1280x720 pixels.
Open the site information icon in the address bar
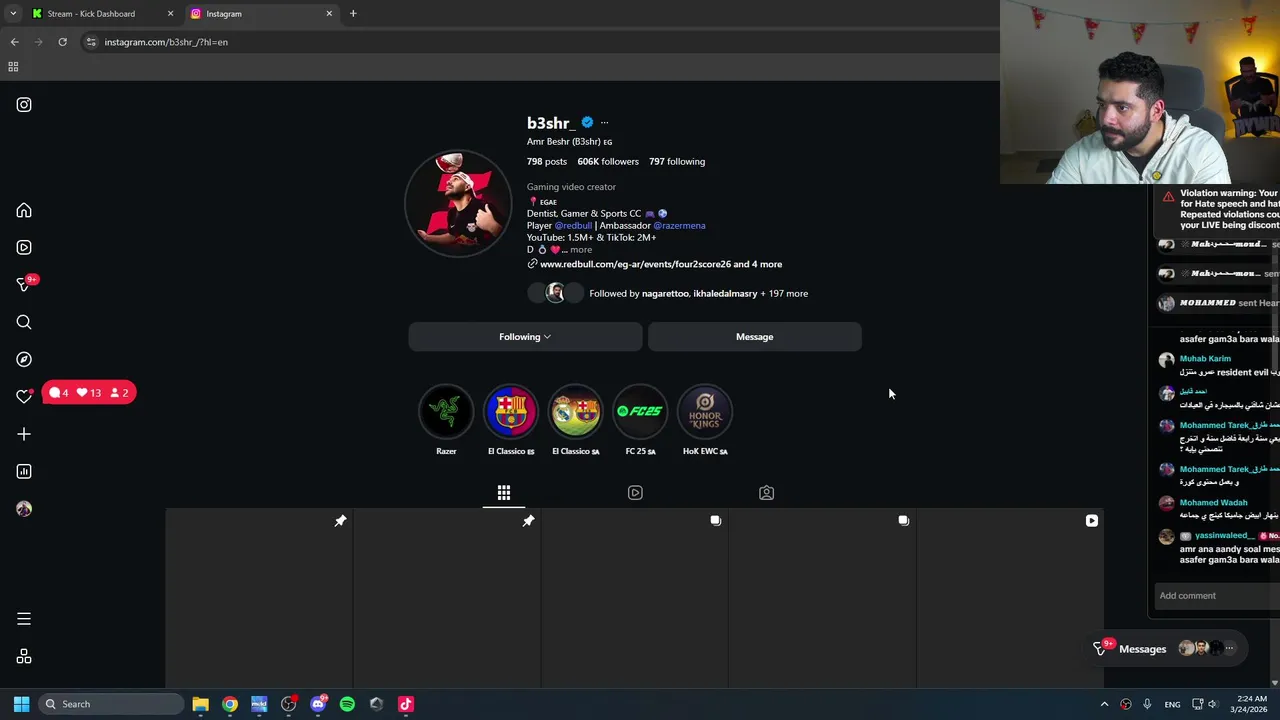coord(91,42)
